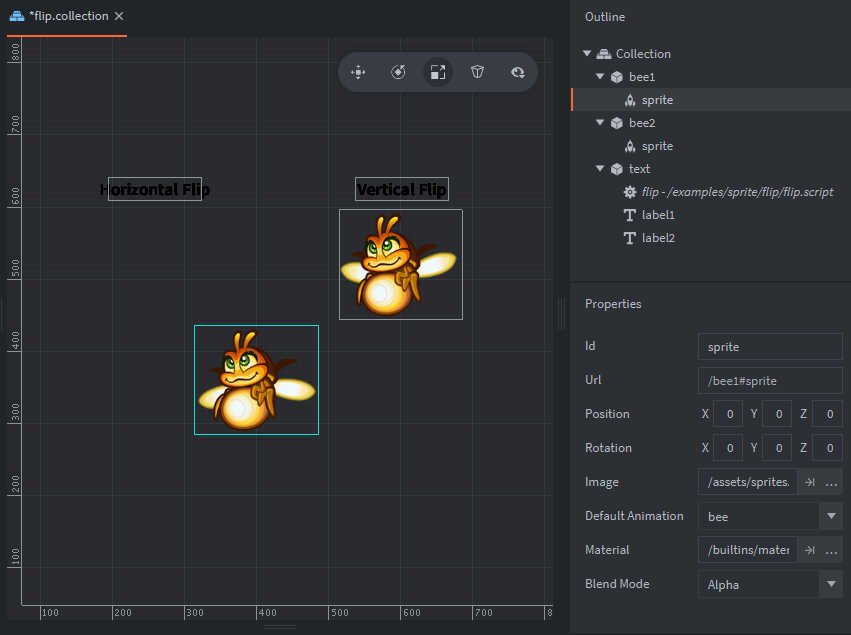Select the Vertical Flip bee sprite
Viewport: 851px width, 635px height.
(x=401, y=264)
